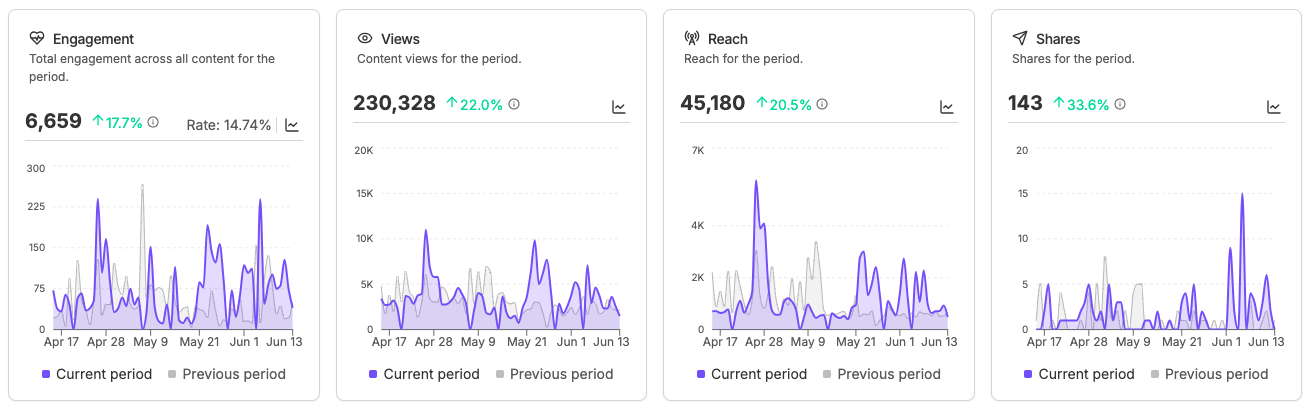
Task: Click 300 y-axis label in Engagement chart
Action: (36, 168)
